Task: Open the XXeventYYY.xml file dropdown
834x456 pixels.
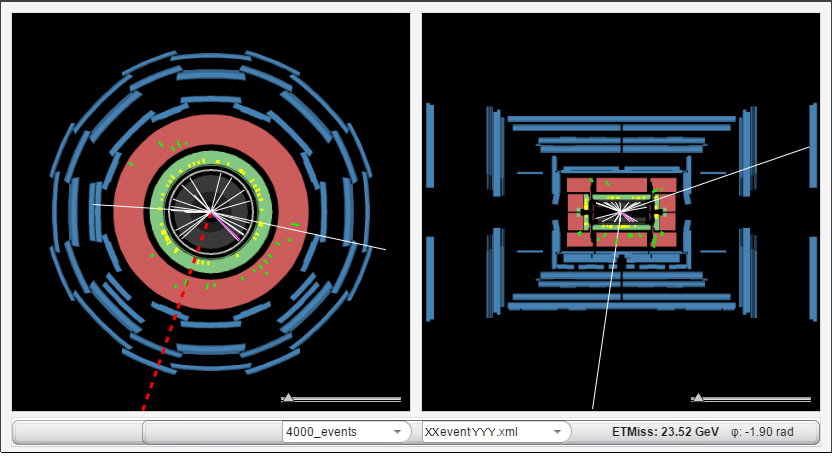Action: [x=496, y=432]
